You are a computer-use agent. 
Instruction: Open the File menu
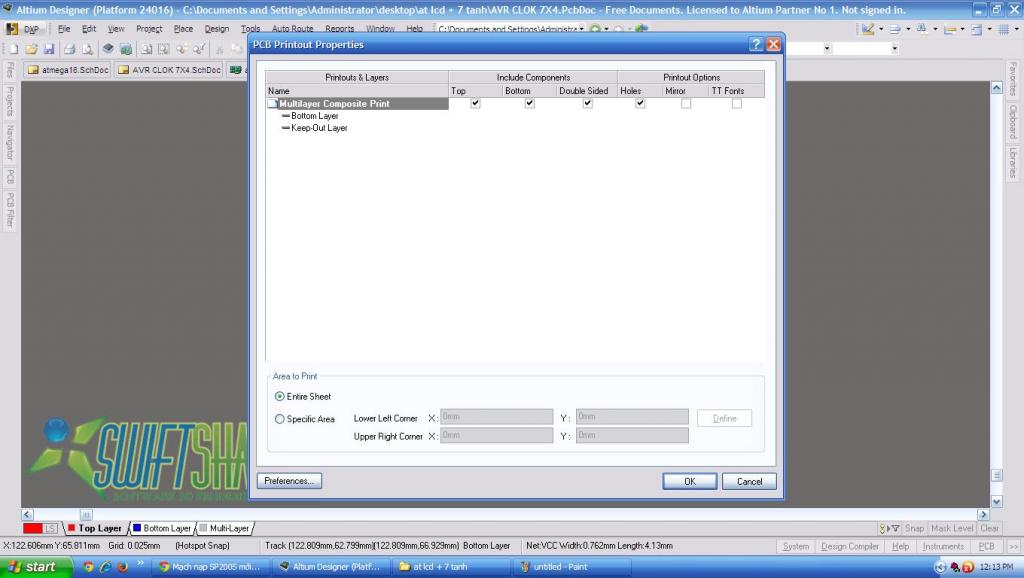click(x=63, y=29)
